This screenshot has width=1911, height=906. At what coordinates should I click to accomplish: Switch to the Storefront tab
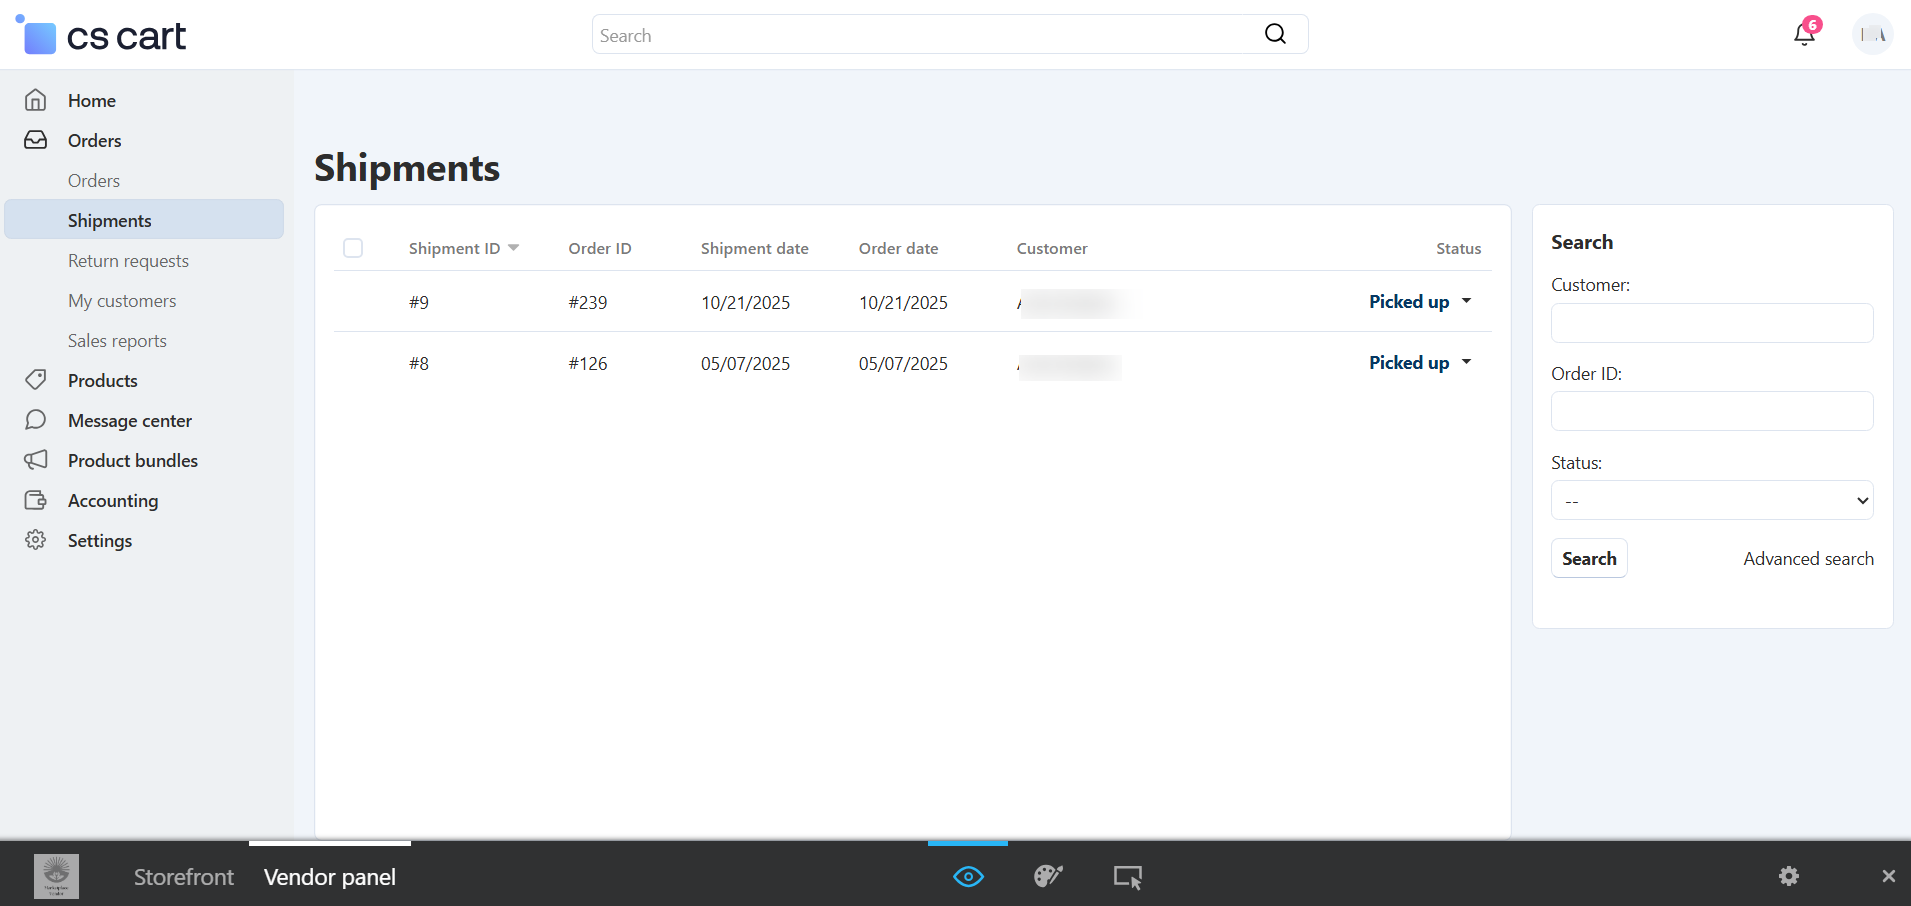(x=184, y=877)
